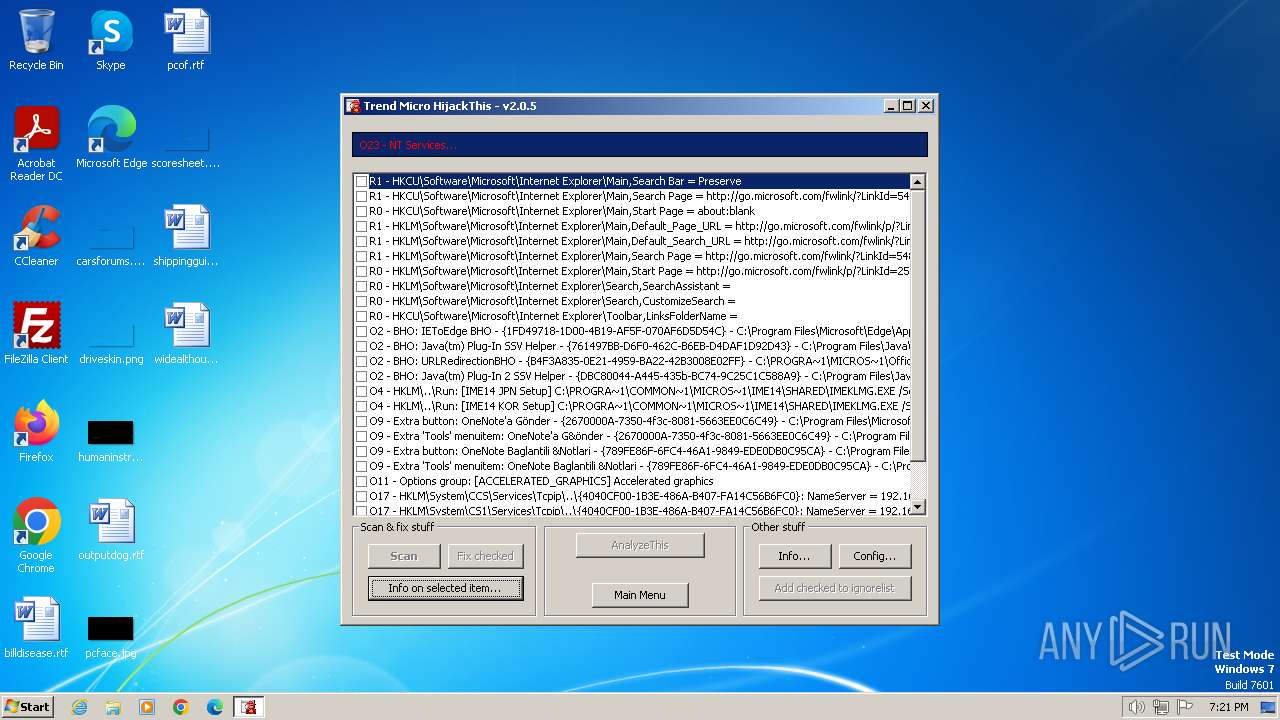
Task: Click the Scan button
Action: point(404,556)
